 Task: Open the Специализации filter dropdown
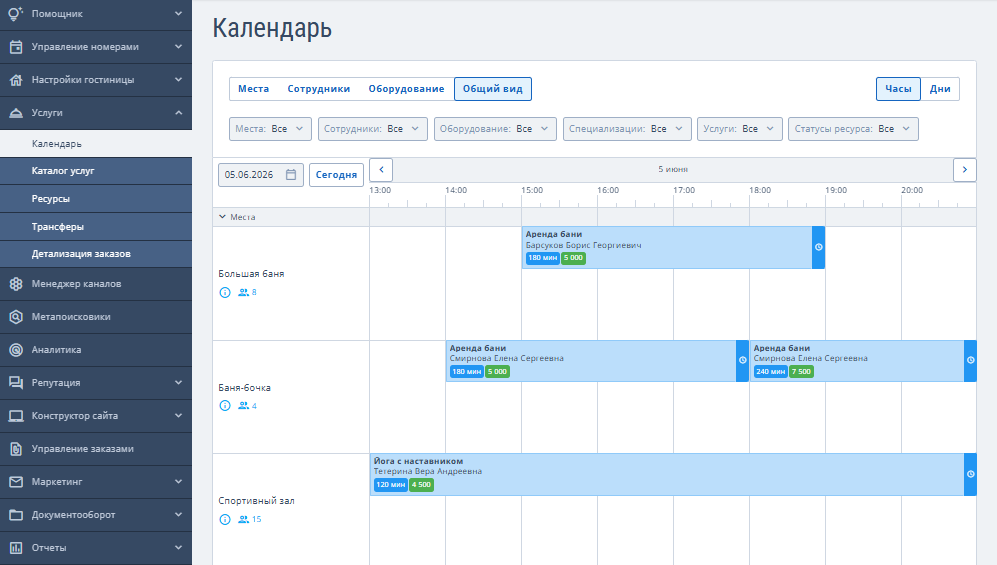[627, 129]
